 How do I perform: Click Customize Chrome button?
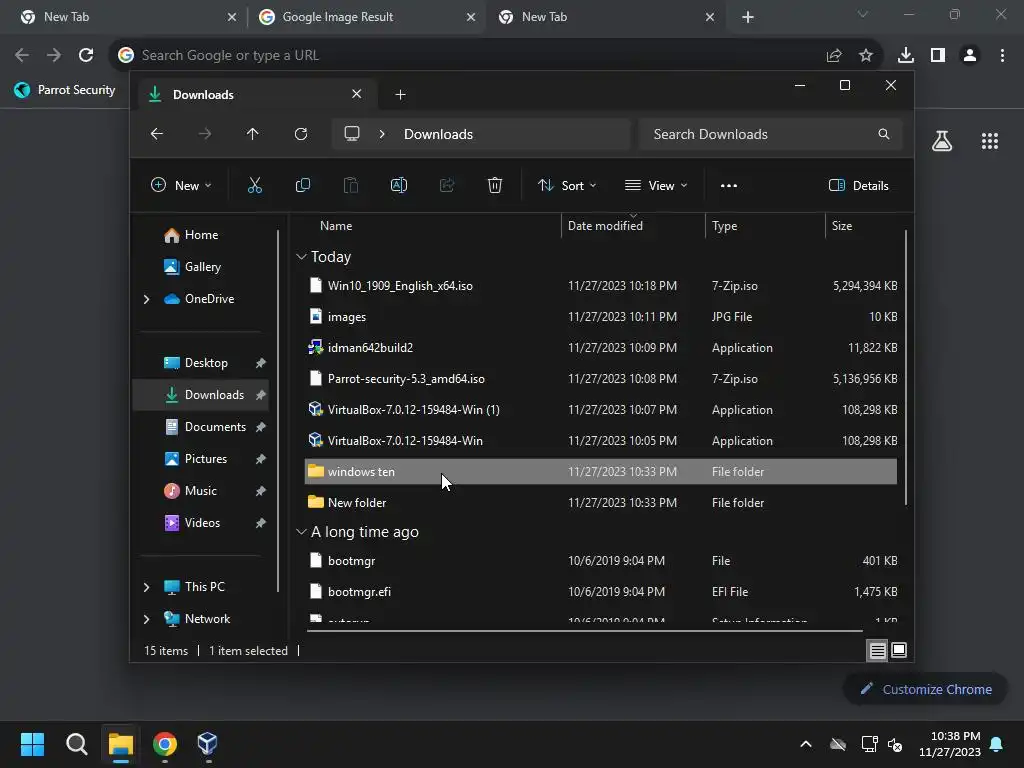tap(925, 689)
